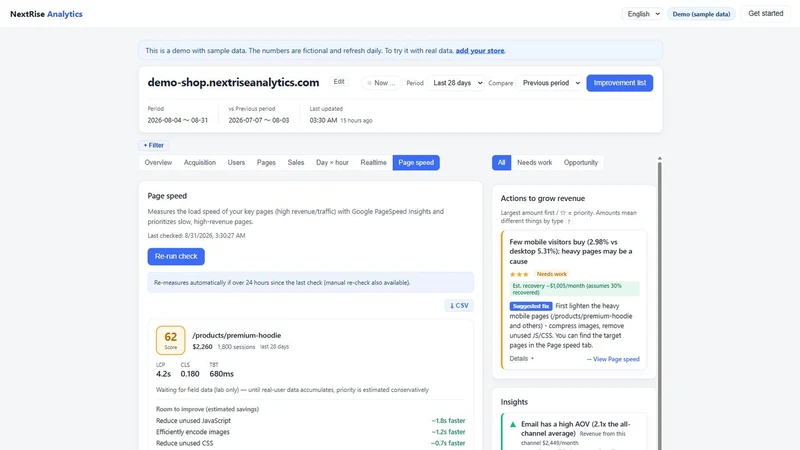This screenshot has height=450, width=800.
Task: Click the /products/premium-hoodie page path
Action: [x=237, y=335]
